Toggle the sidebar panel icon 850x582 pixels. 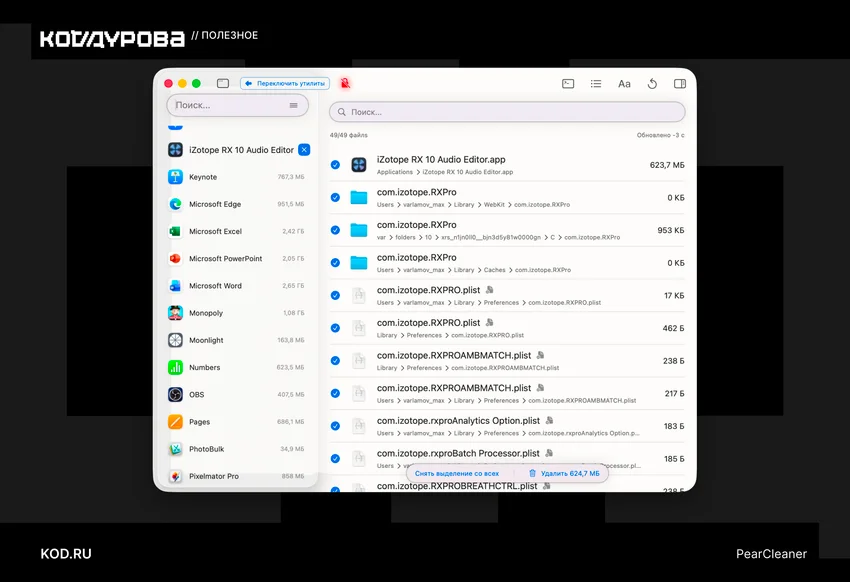[x=223, y=83]
